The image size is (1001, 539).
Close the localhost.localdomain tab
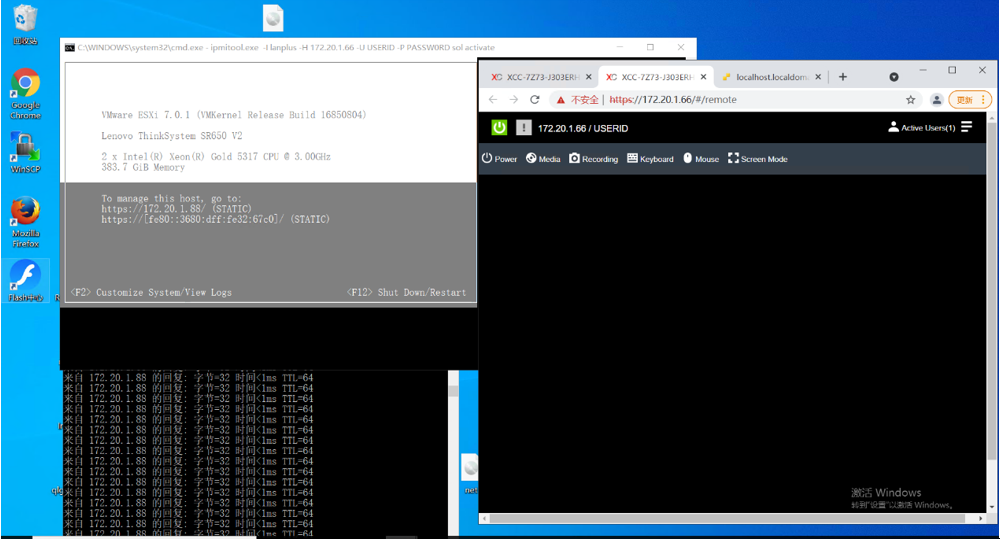coord(818,77)
